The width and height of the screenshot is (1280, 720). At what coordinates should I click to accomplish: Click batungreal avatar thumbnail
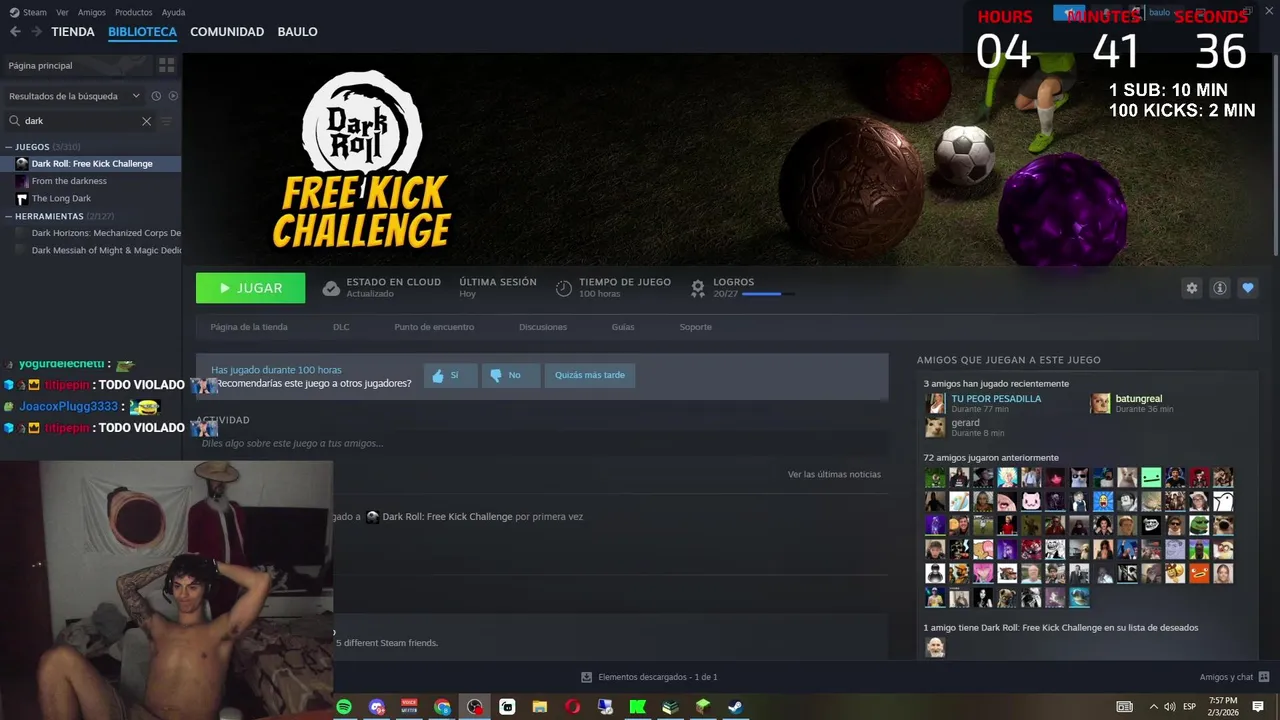coord(1100,403)
